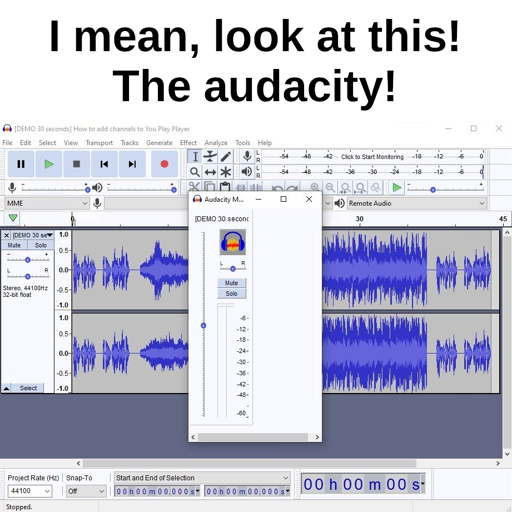Start recording with the red Record button
Image resolution: width=512 pixels, height=512 pixels.
[164, 164]
